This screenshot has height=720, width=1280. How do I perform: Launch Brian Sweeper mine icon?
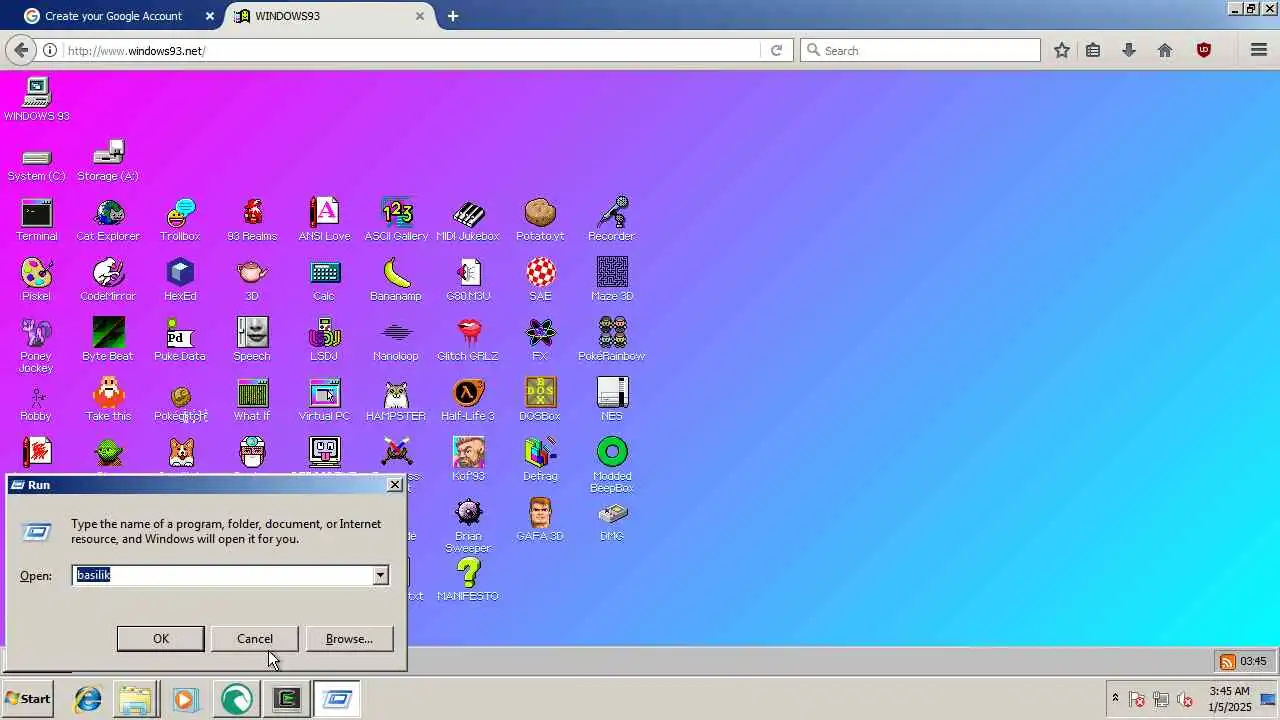tap(468, 526)
